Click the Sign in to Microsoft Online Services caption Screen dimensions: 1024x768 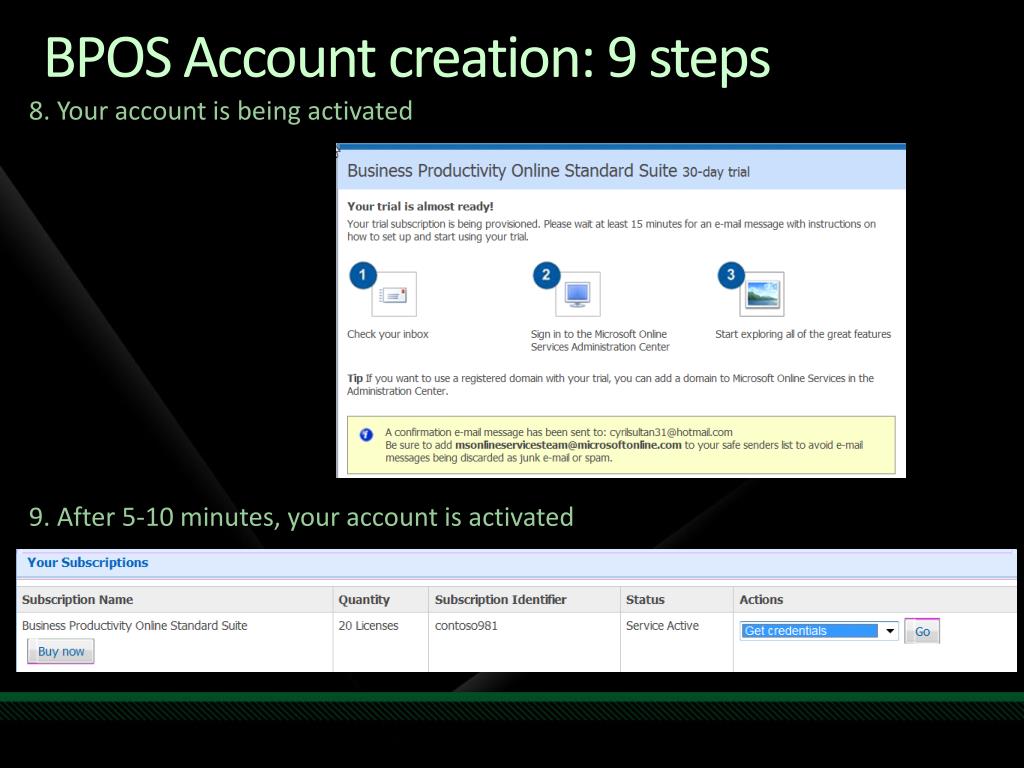(x=600, y=340)
